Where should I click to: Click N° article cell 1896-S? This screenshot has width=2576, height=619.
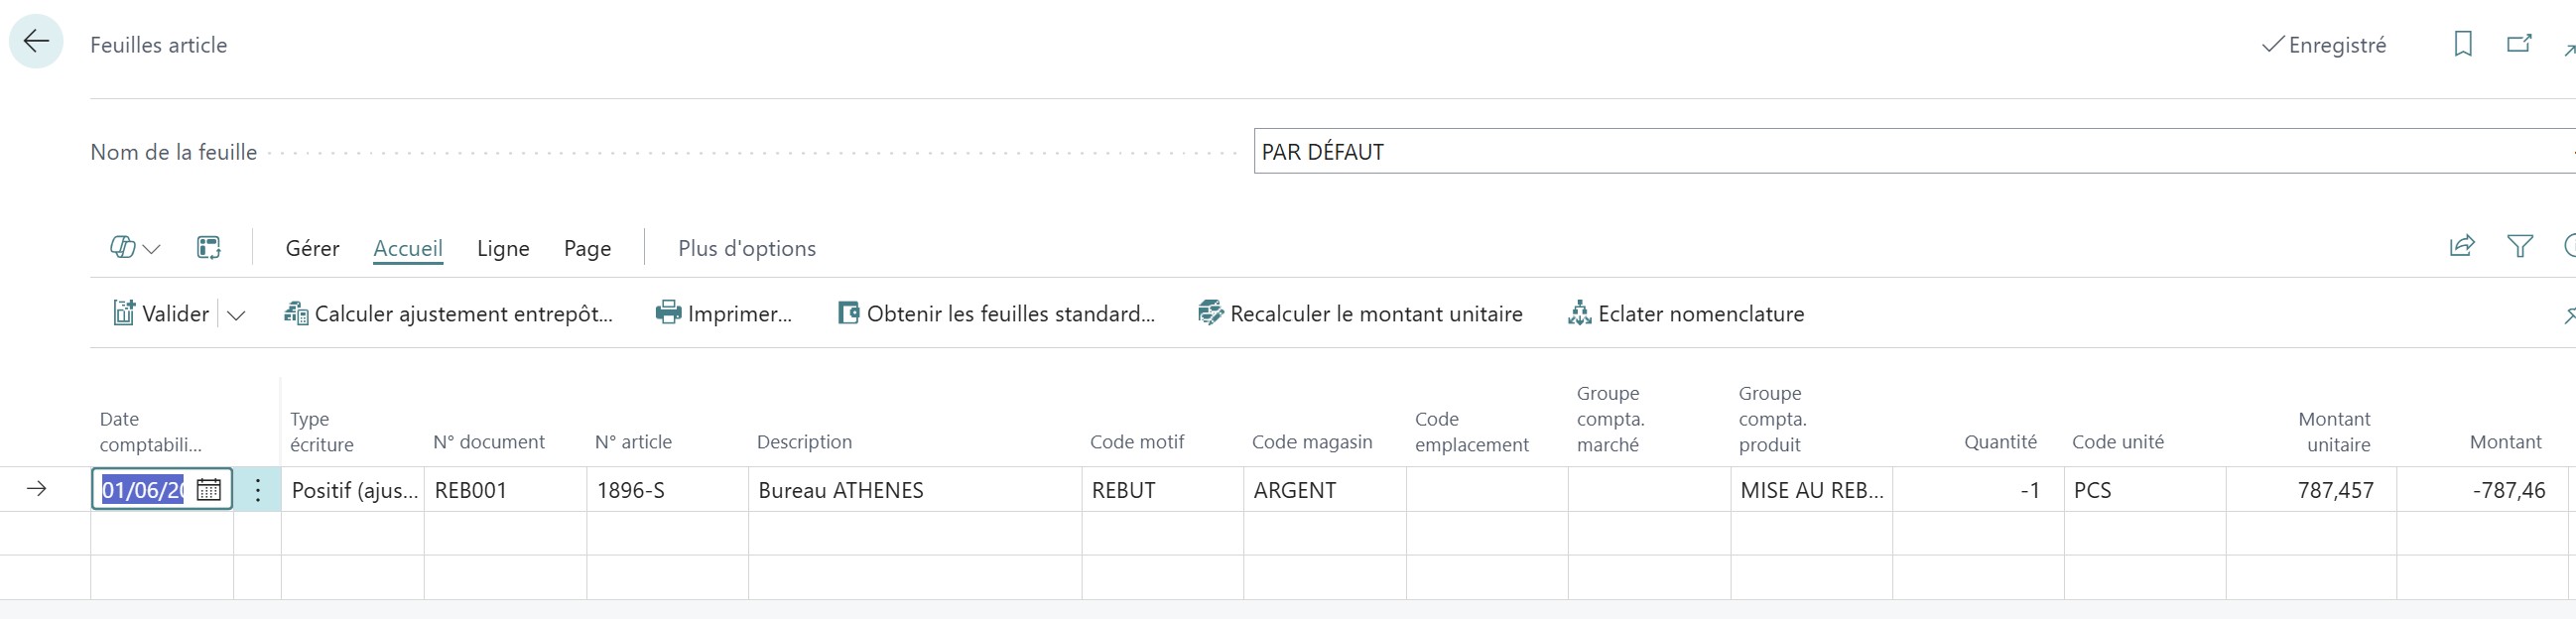pyautogui.click(x=667, y=490)
